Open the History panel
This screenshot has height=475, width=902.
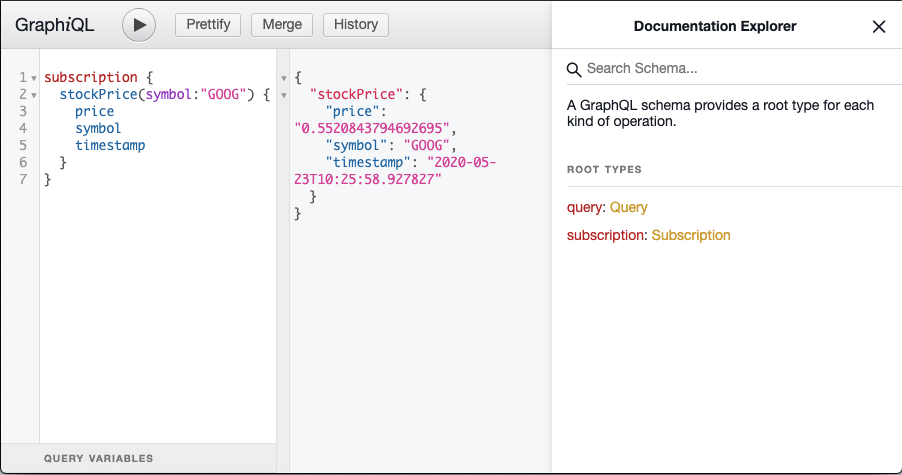pos(356,25)
